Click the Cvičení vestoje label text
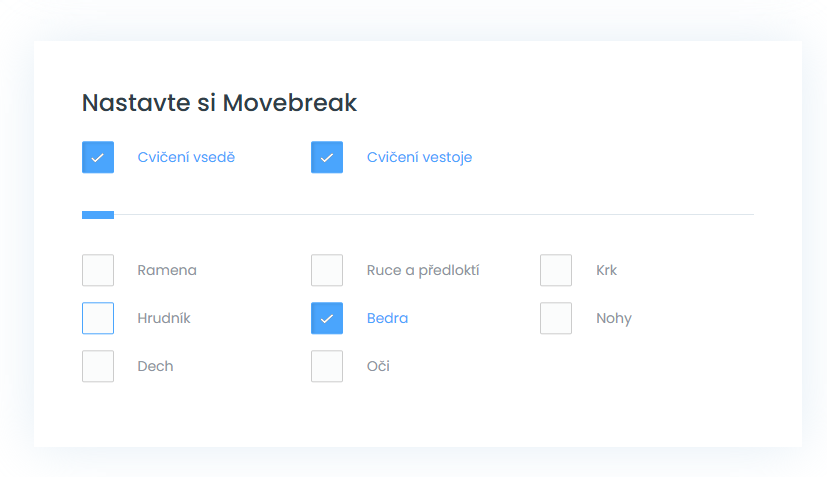 [419, 157]
